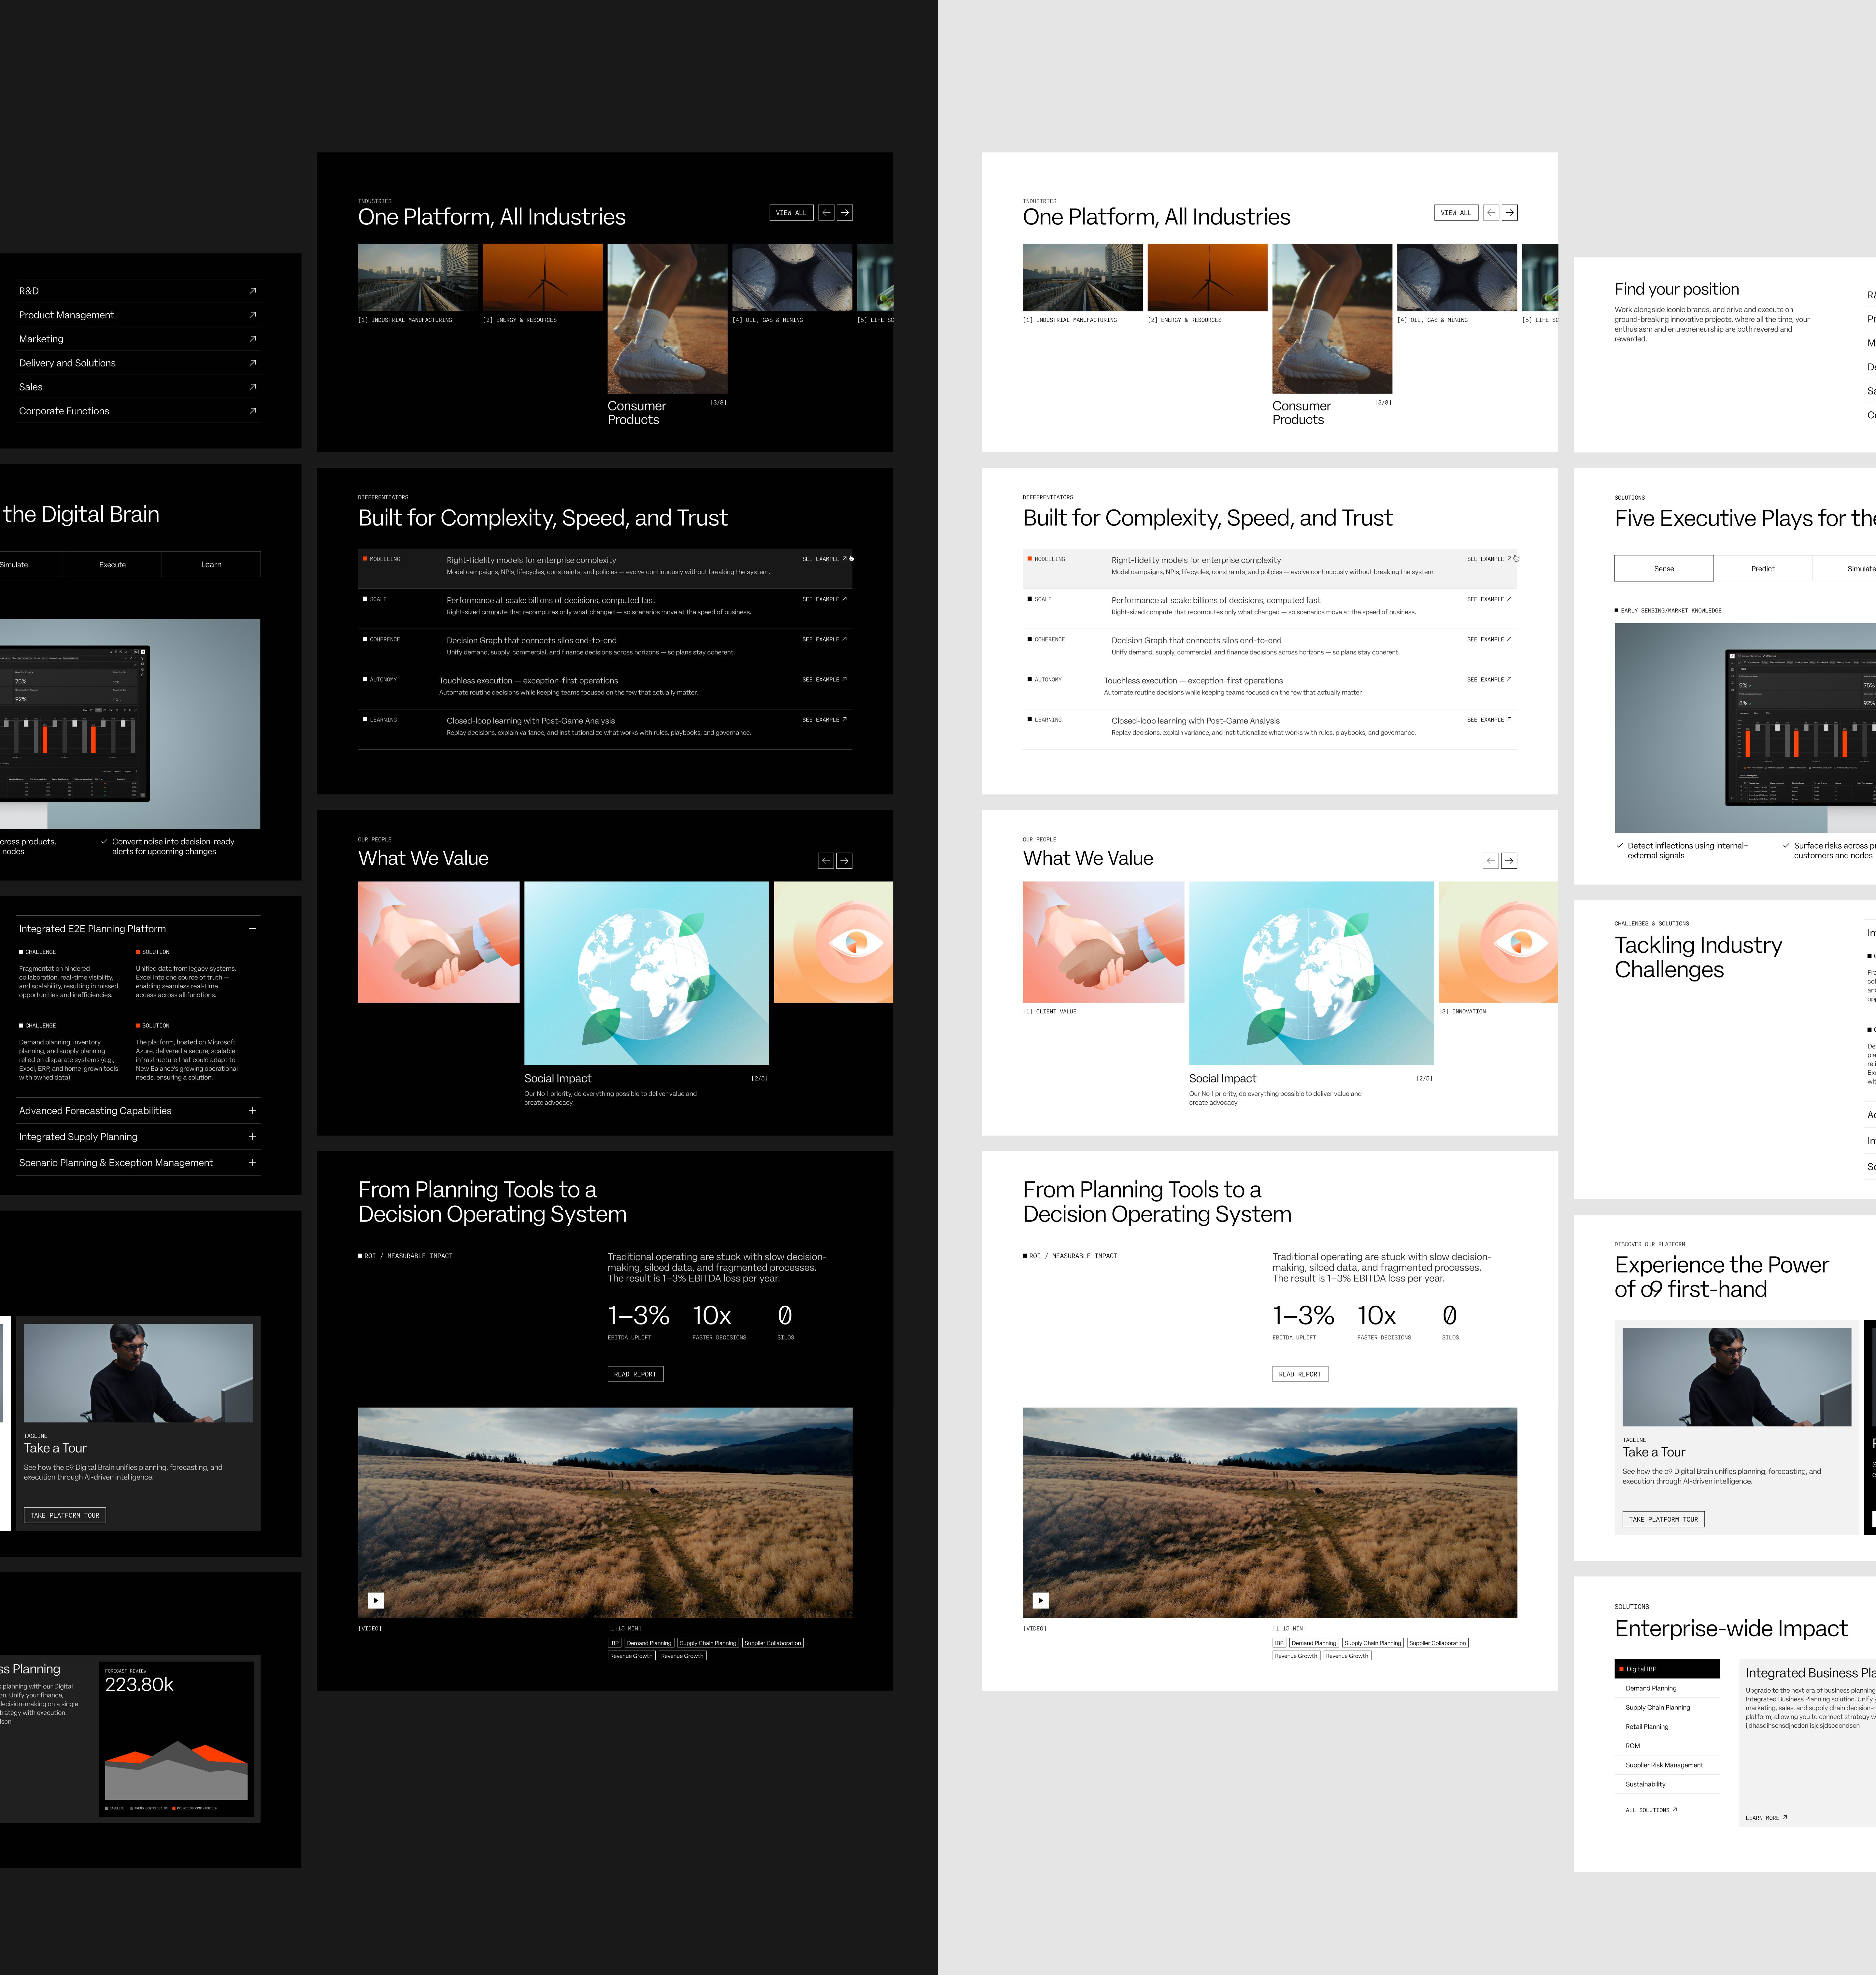Expand Scenario Planning & Exception Management
The height and width of the screenshot is (1975, 1876).
pos(253,1163)
